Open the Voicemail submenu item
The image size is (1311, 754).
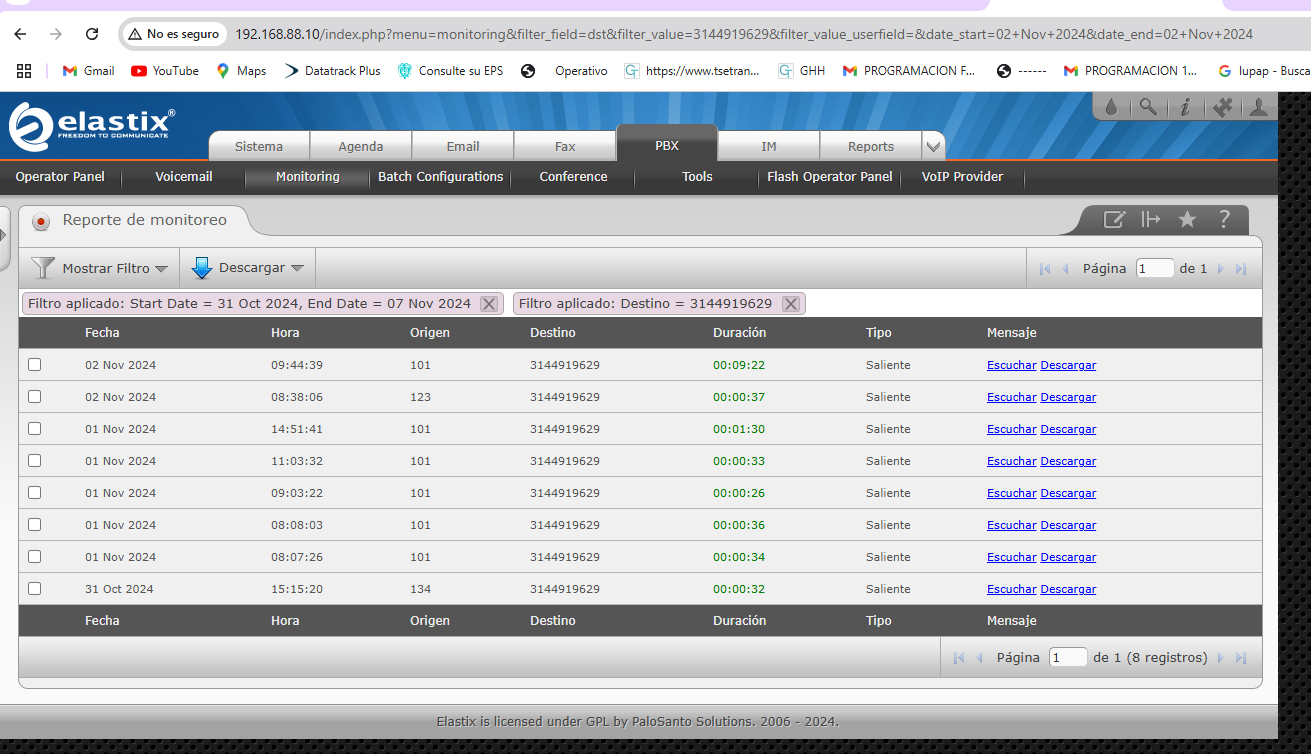[184, 177]
